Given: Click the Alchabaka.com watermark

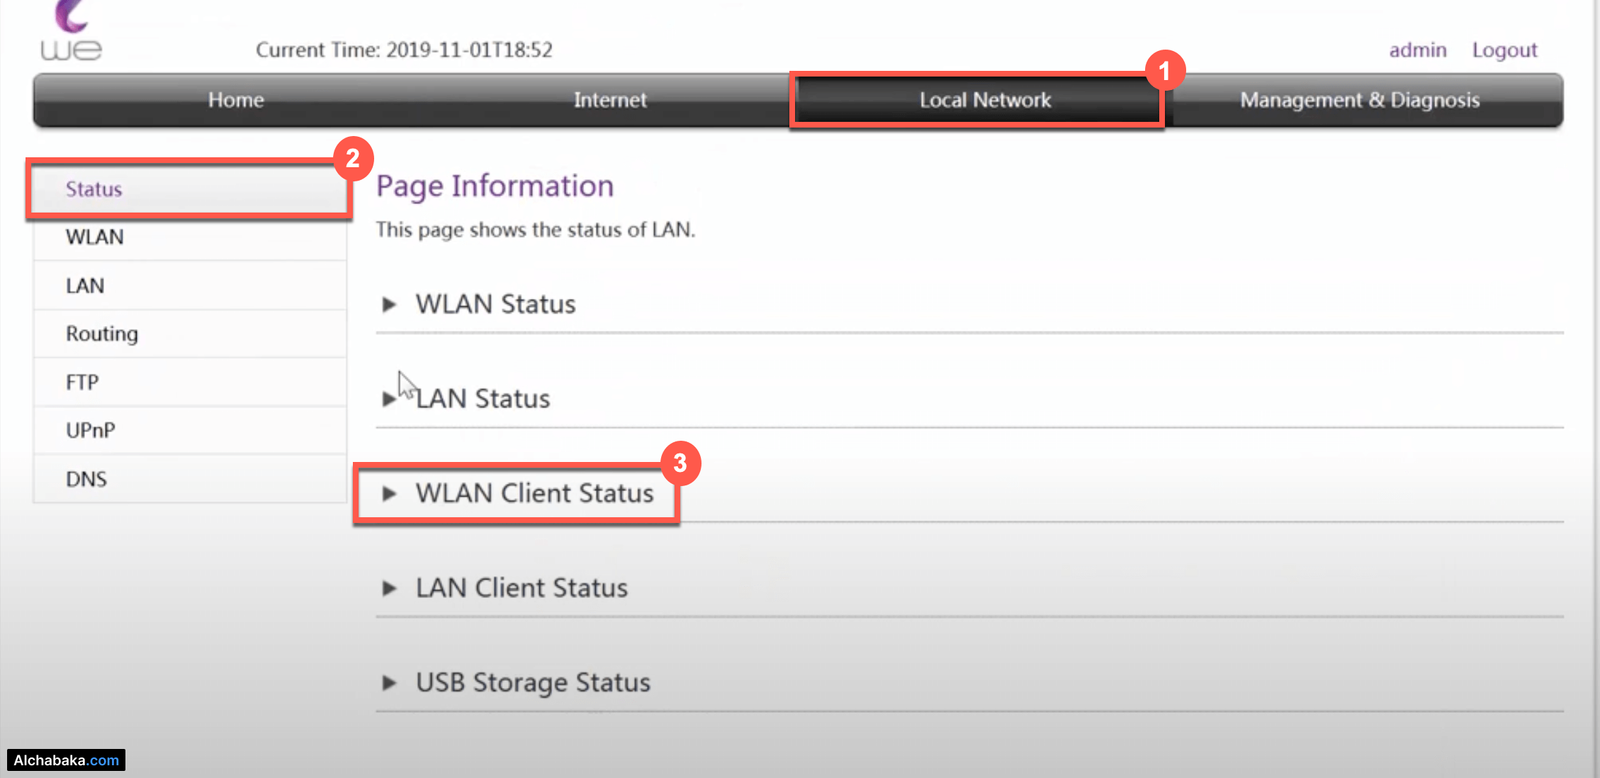Looking at the screenshot, I should 66,761.
